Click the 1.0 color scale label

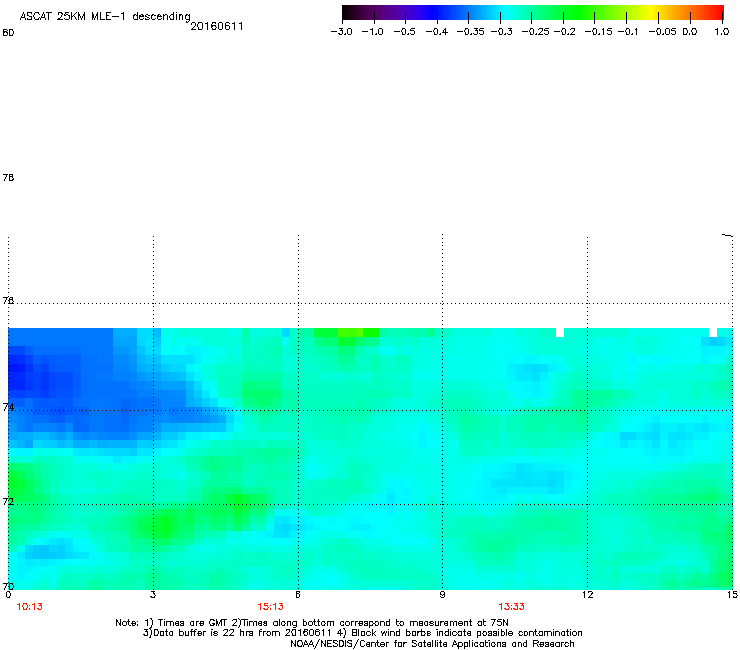722,32
